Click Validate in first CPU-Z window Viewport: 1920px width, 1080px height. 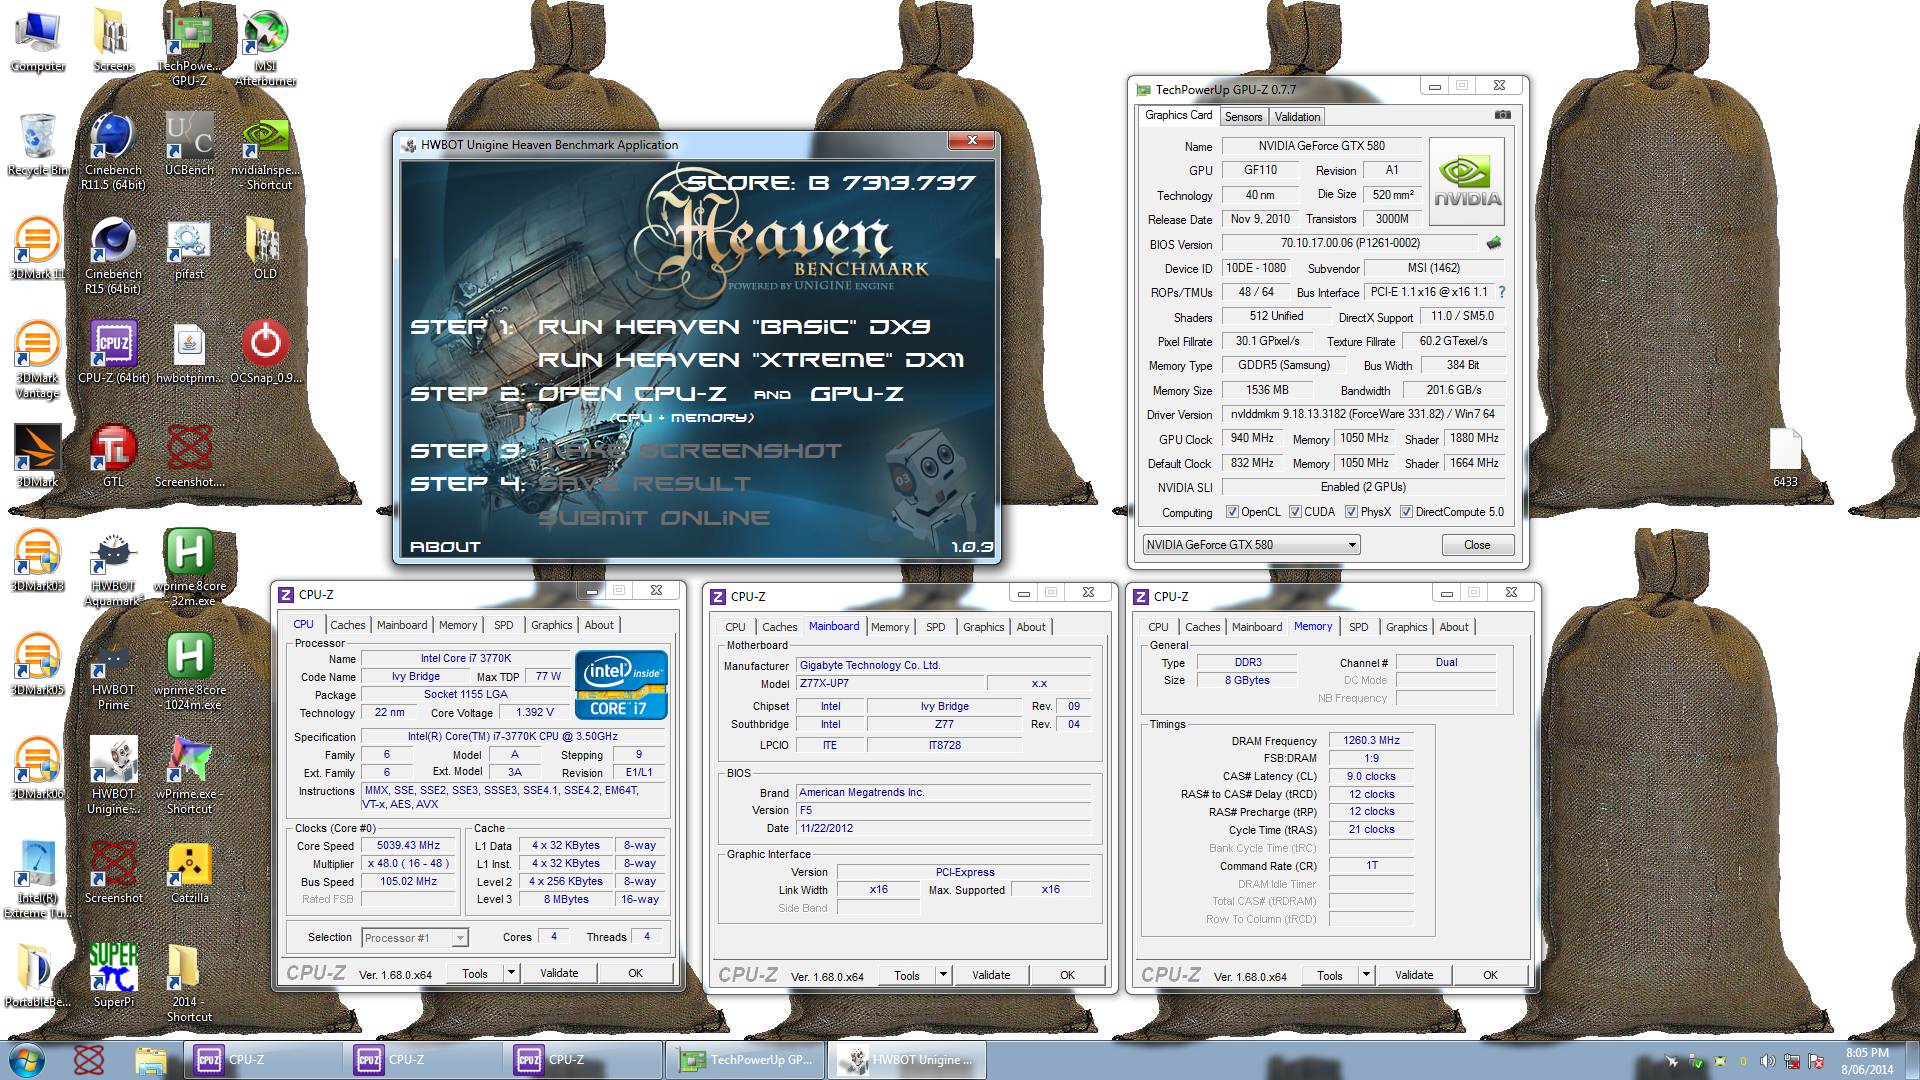(x=559, y=973)
